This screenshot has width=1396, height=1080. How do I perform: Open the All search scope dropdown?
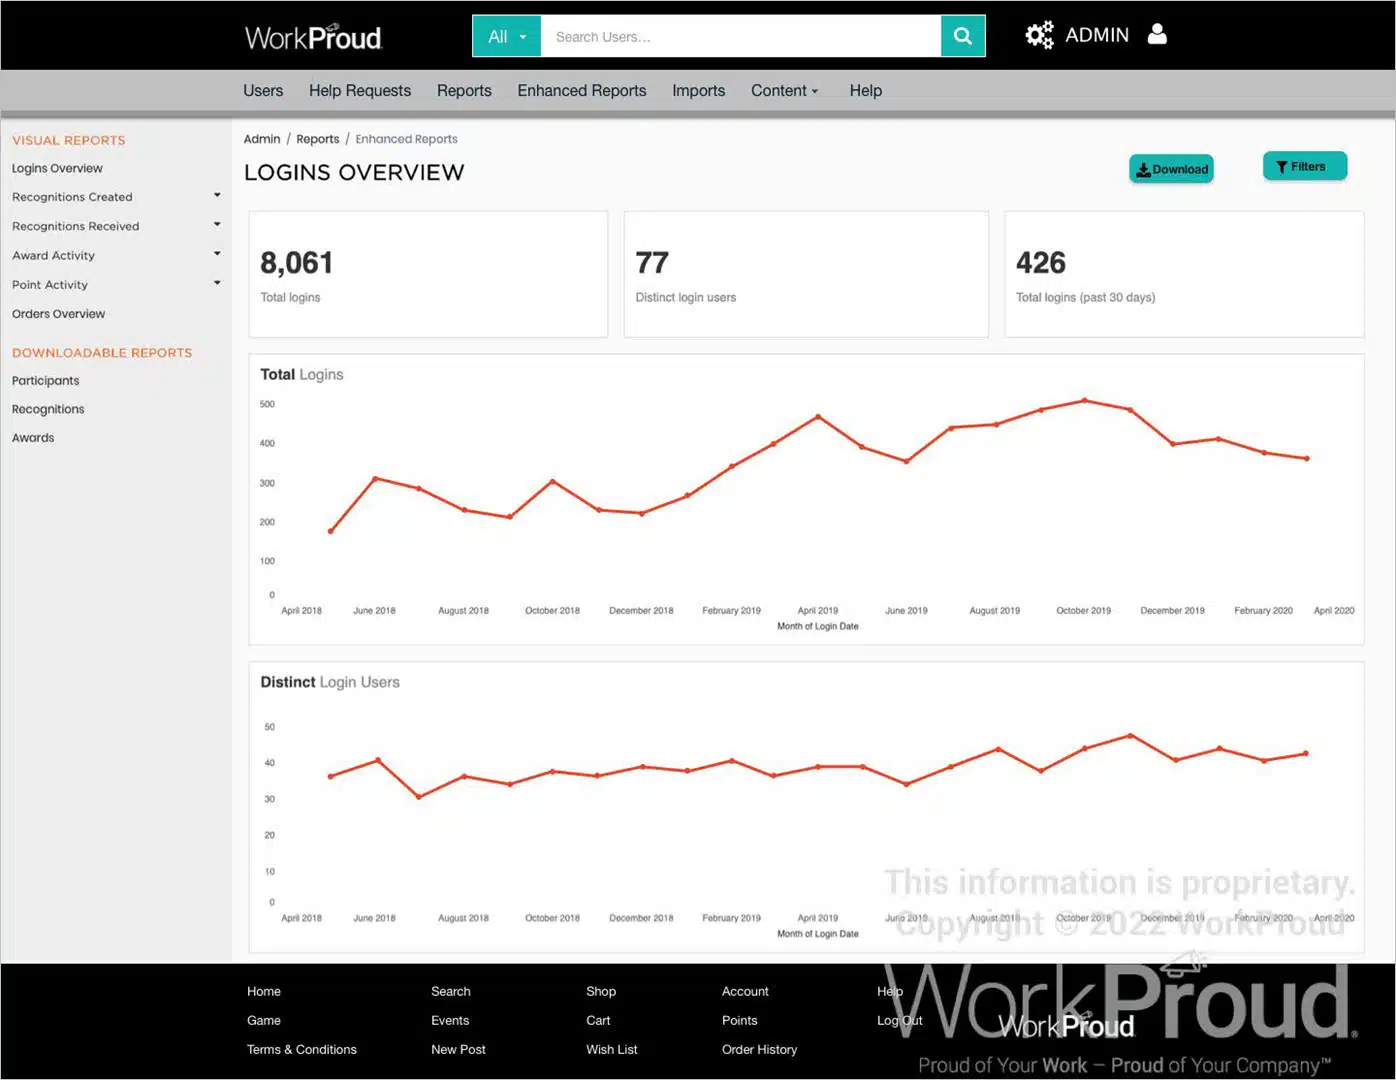(x=506, y=36)
